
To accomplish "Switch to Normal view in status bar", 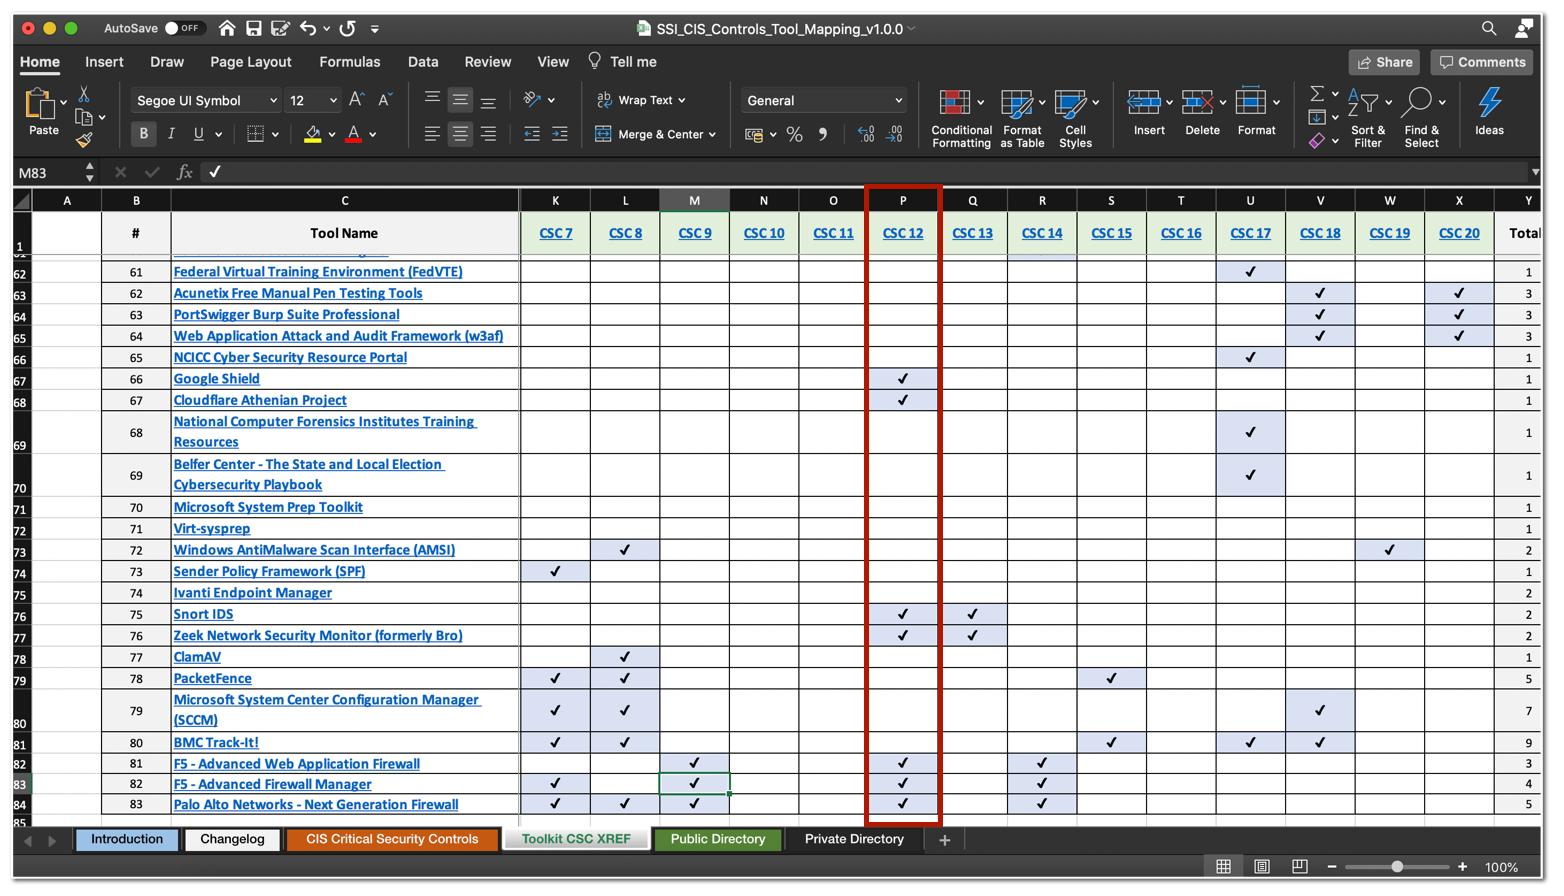I will [x=1223, y=867].
